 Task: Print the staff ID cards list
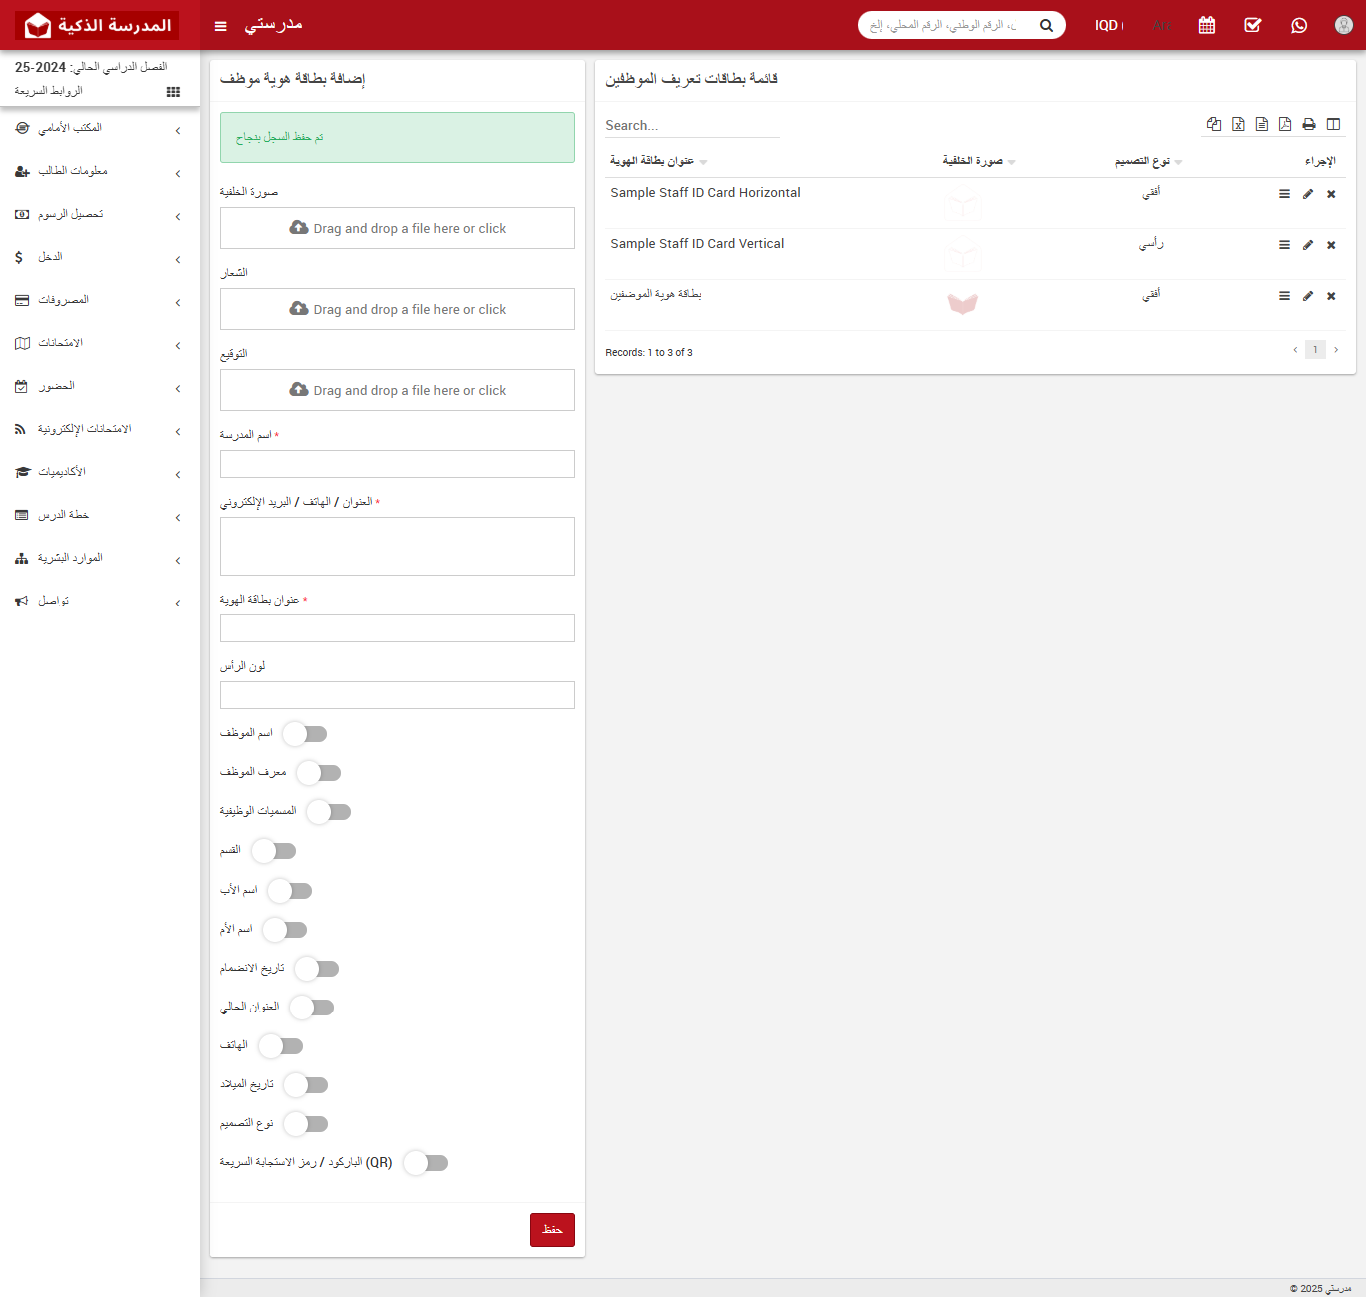(x=1309, y=124)
